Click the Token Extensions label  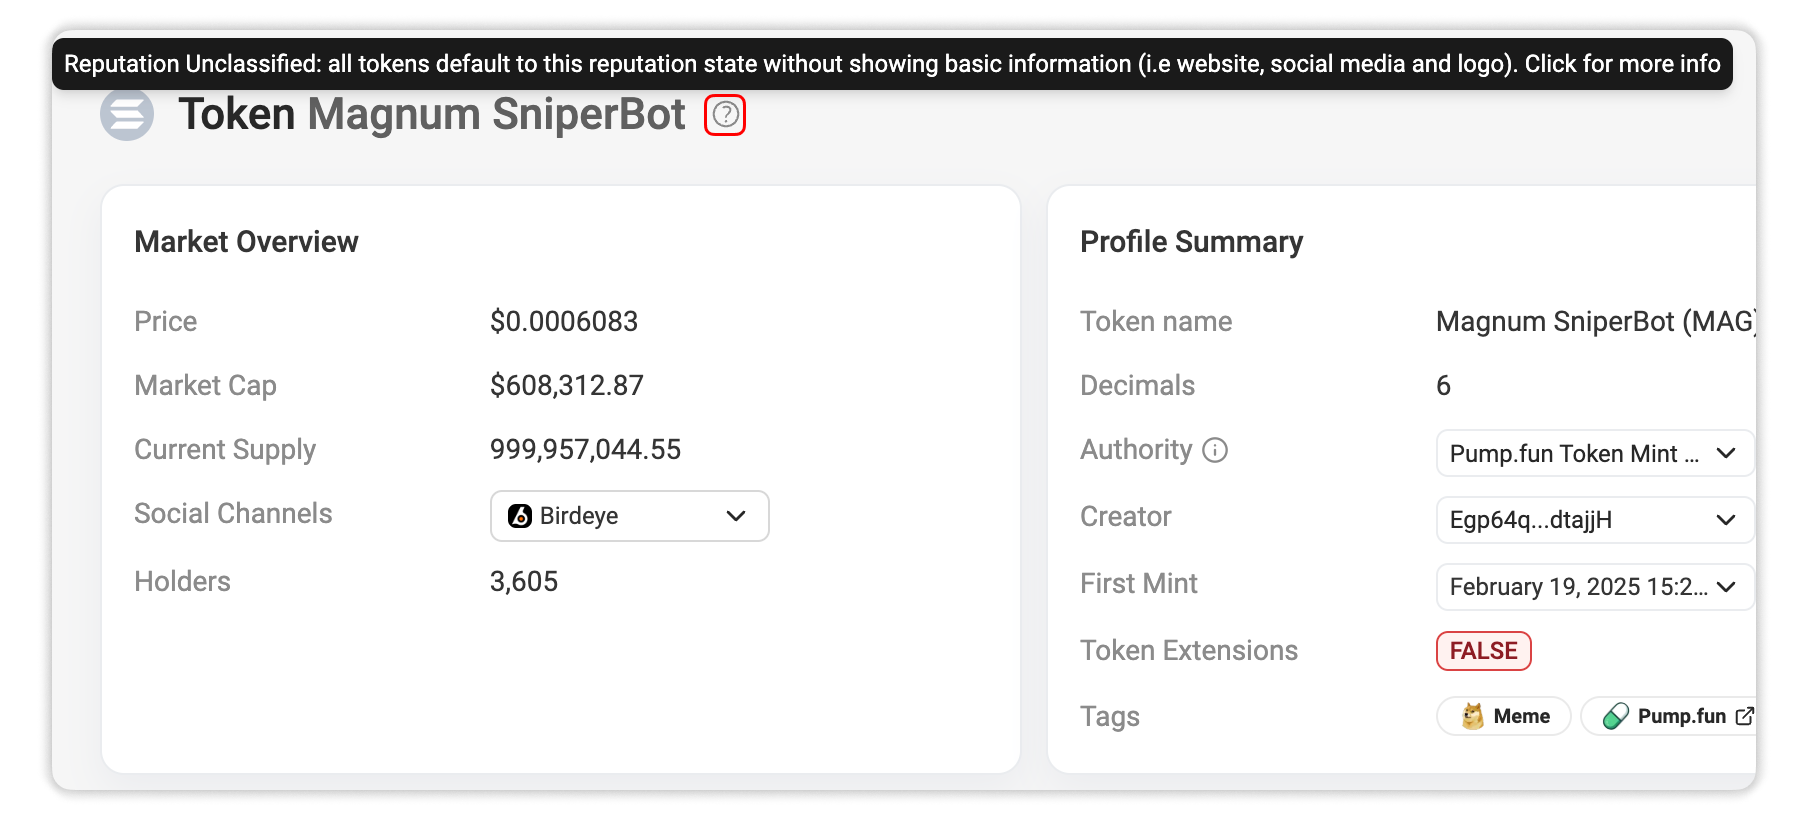click(x=1189, y=650)
